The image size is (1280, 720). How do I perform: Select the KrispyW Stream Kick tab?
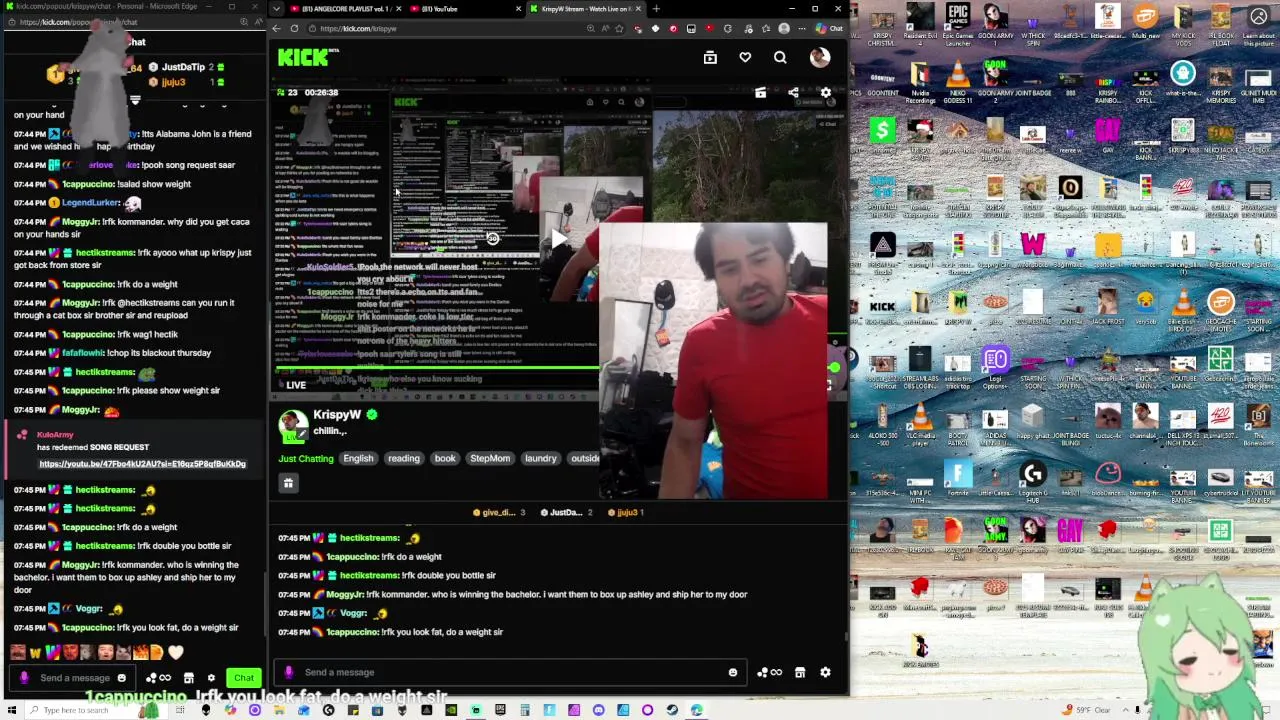[586, 9]
